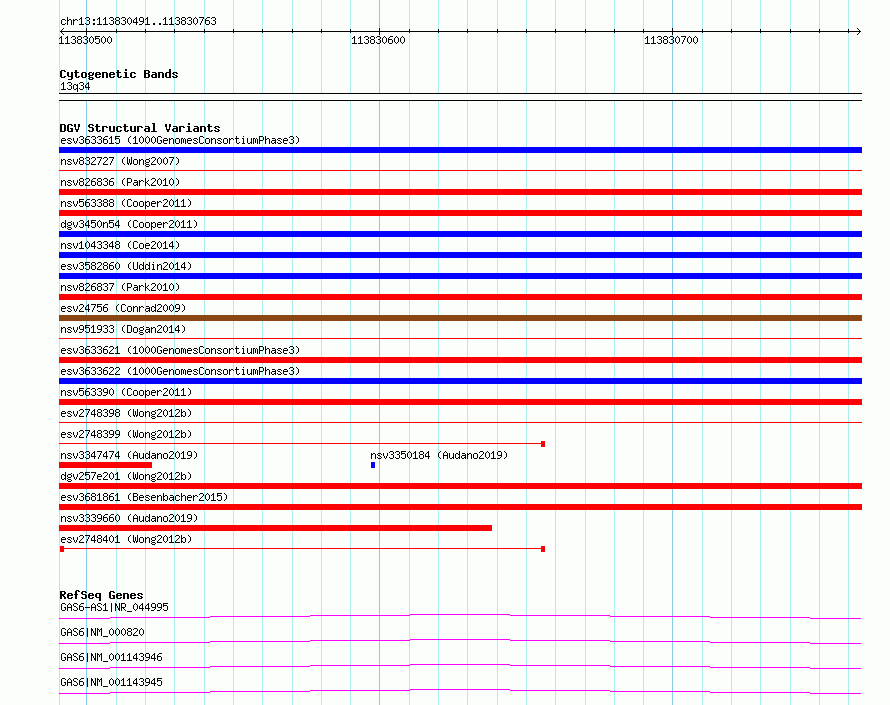Open variant esv2748399 (Wong2012b) label
Image resolution: width=890 pixels, height=705 pixels.
click(126, 434)
